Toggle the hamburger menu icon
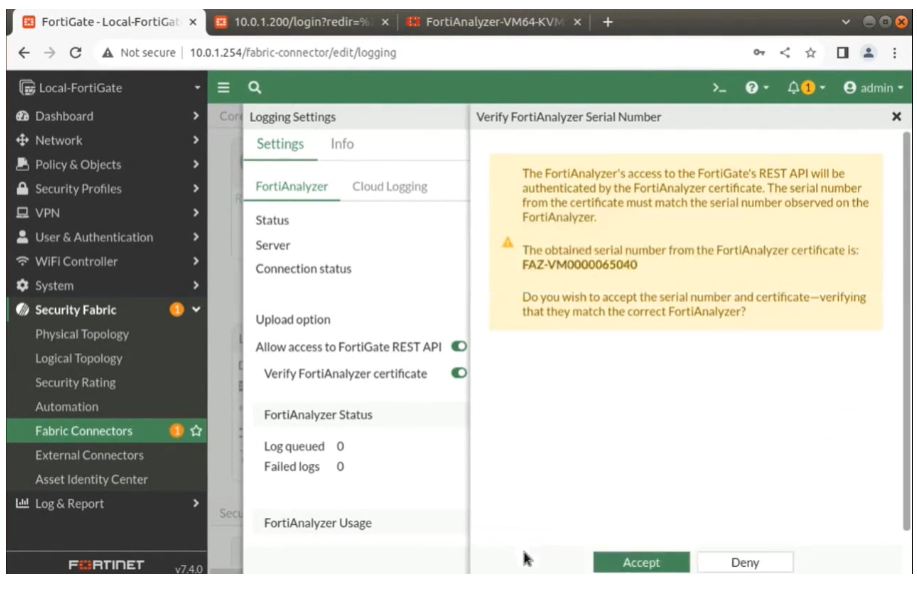This screenshot has height=593, width=917. point(223,88)
